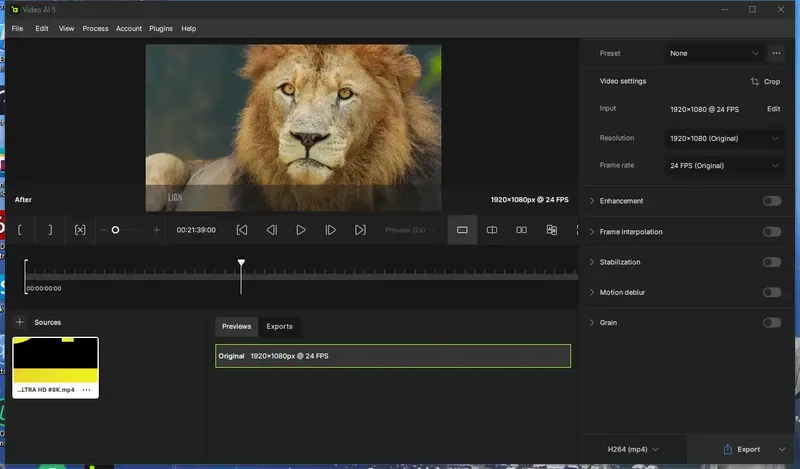This screenshot has height=469, width=800.
Task: Open the Crop tool
Action: pyautogui.click(x=765, y=81)
